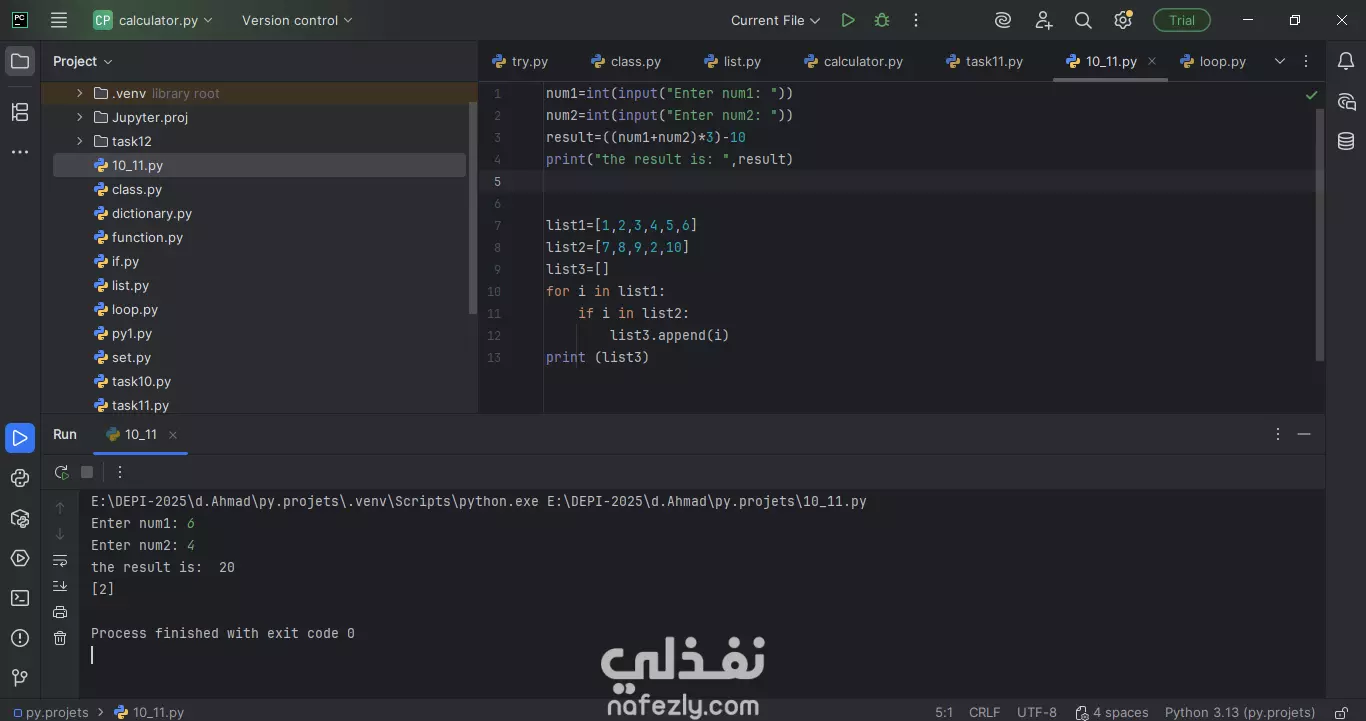This screenshot has height=721, width=1366.
Task: Open the Version control dropdown
Action: click(297, 20)
